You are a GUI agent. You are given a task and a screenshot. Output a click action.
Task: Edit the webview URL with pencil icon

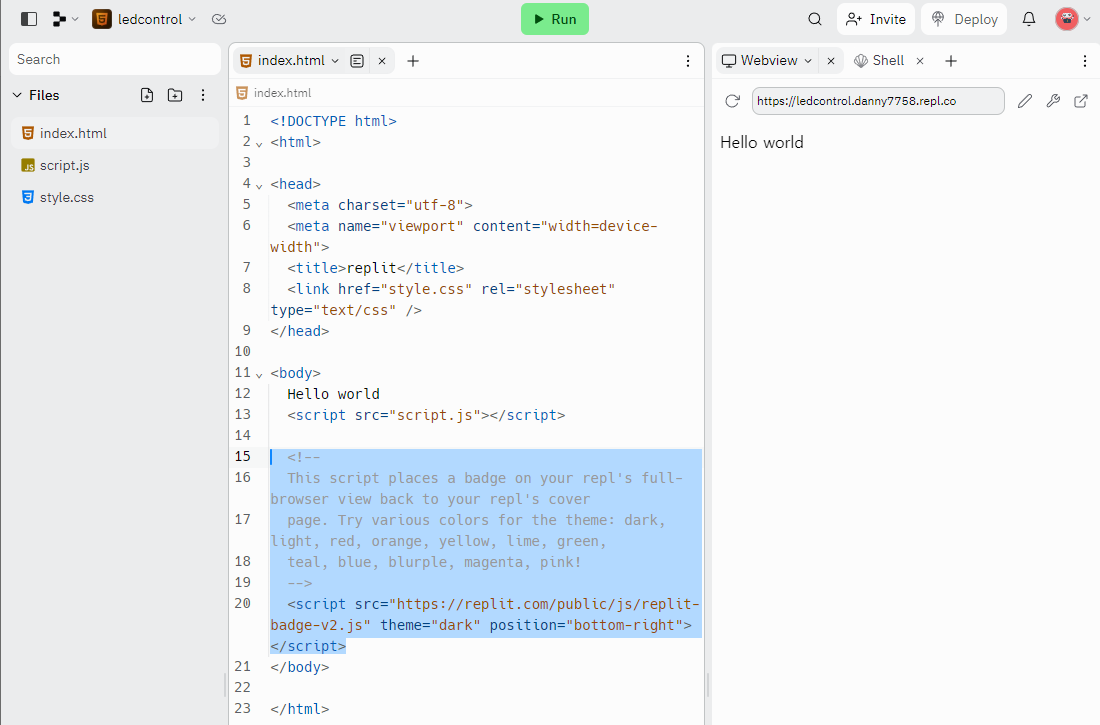click(1025, 101)
